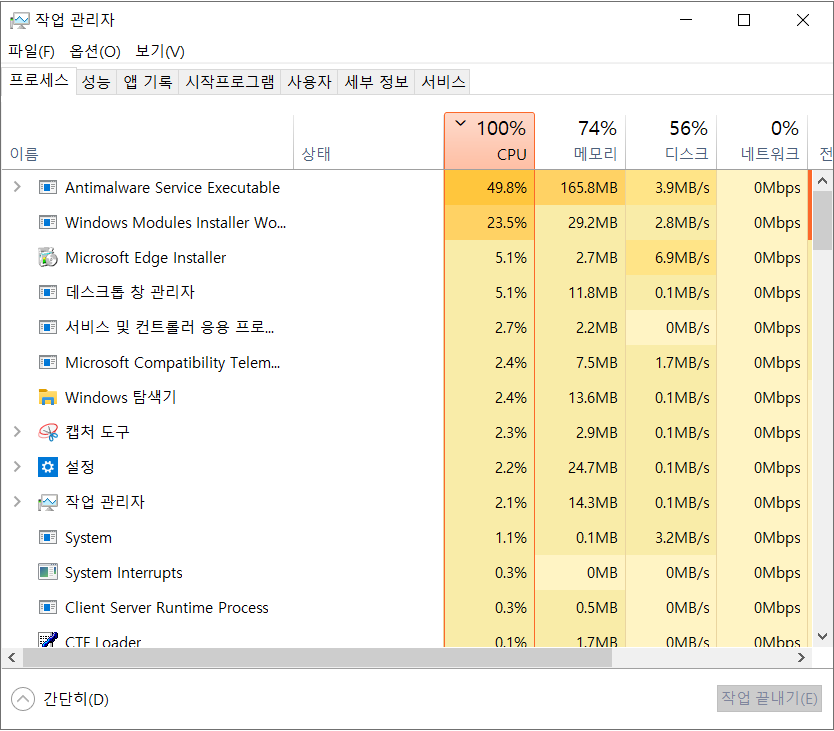
Task: Select the 프로세스 tab
Action: [39, 80]
